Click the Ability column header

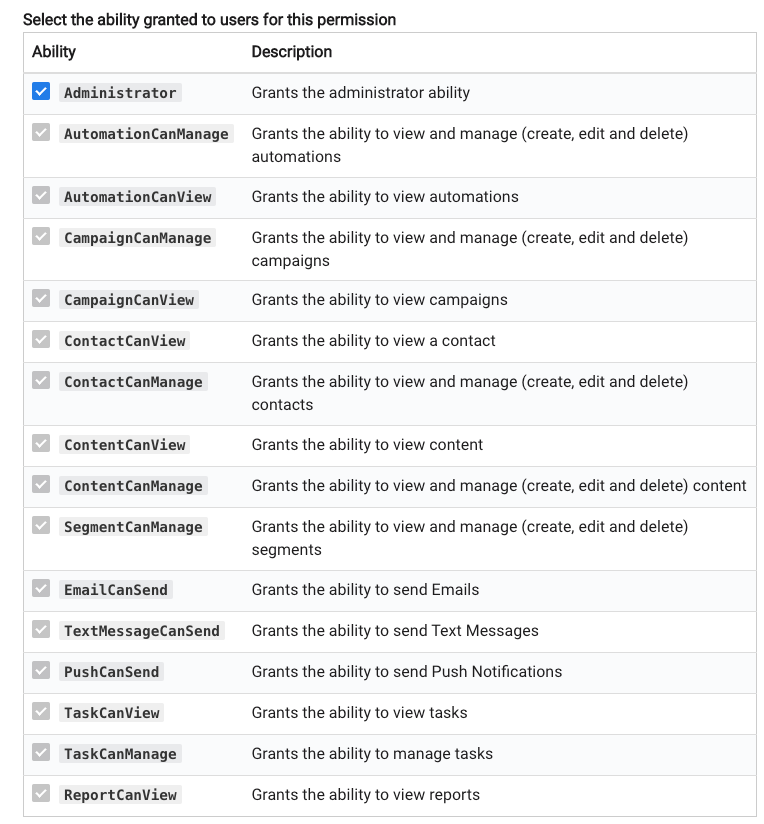[54, 52]
